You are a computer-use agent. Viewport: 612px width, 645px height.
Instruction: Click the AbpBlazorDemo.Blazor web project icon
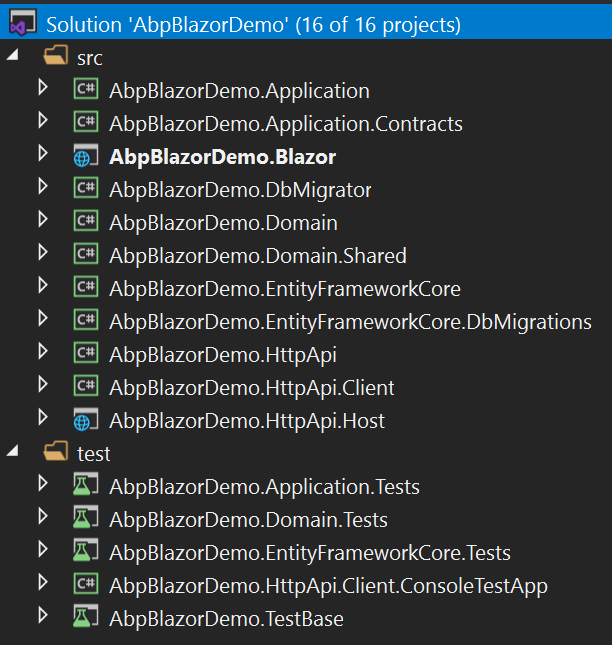(86, 157)
